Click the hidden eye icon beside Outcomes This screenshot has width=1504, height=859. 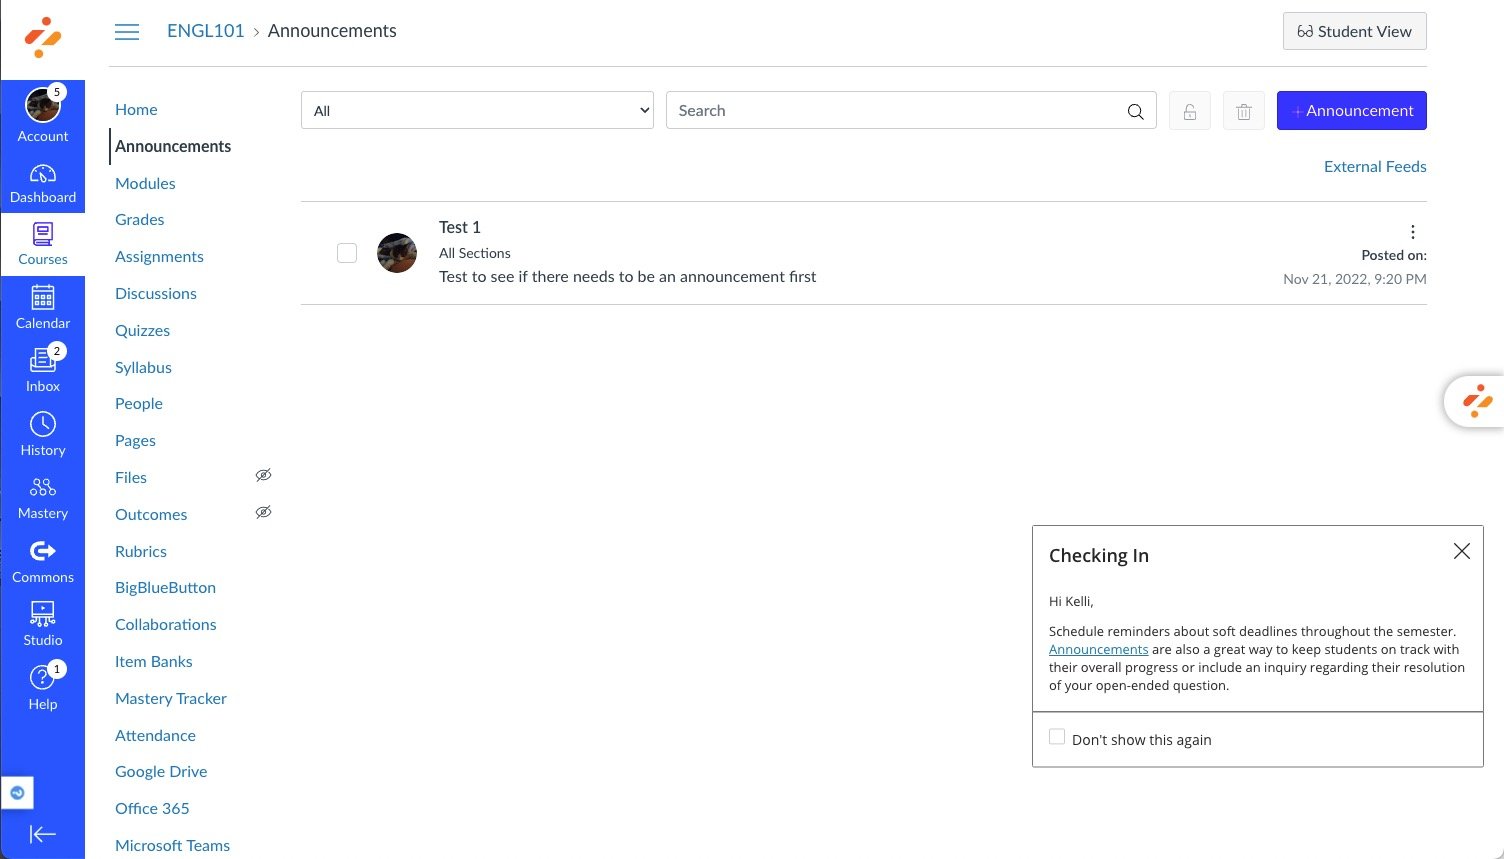(x=263, y=513)
